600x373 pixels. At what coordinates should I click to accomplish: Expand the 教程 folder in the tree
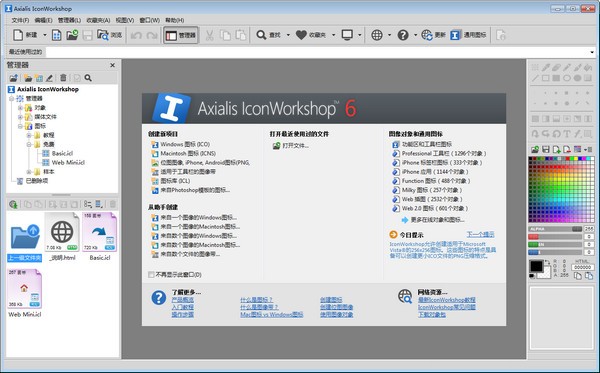[29, 135]
